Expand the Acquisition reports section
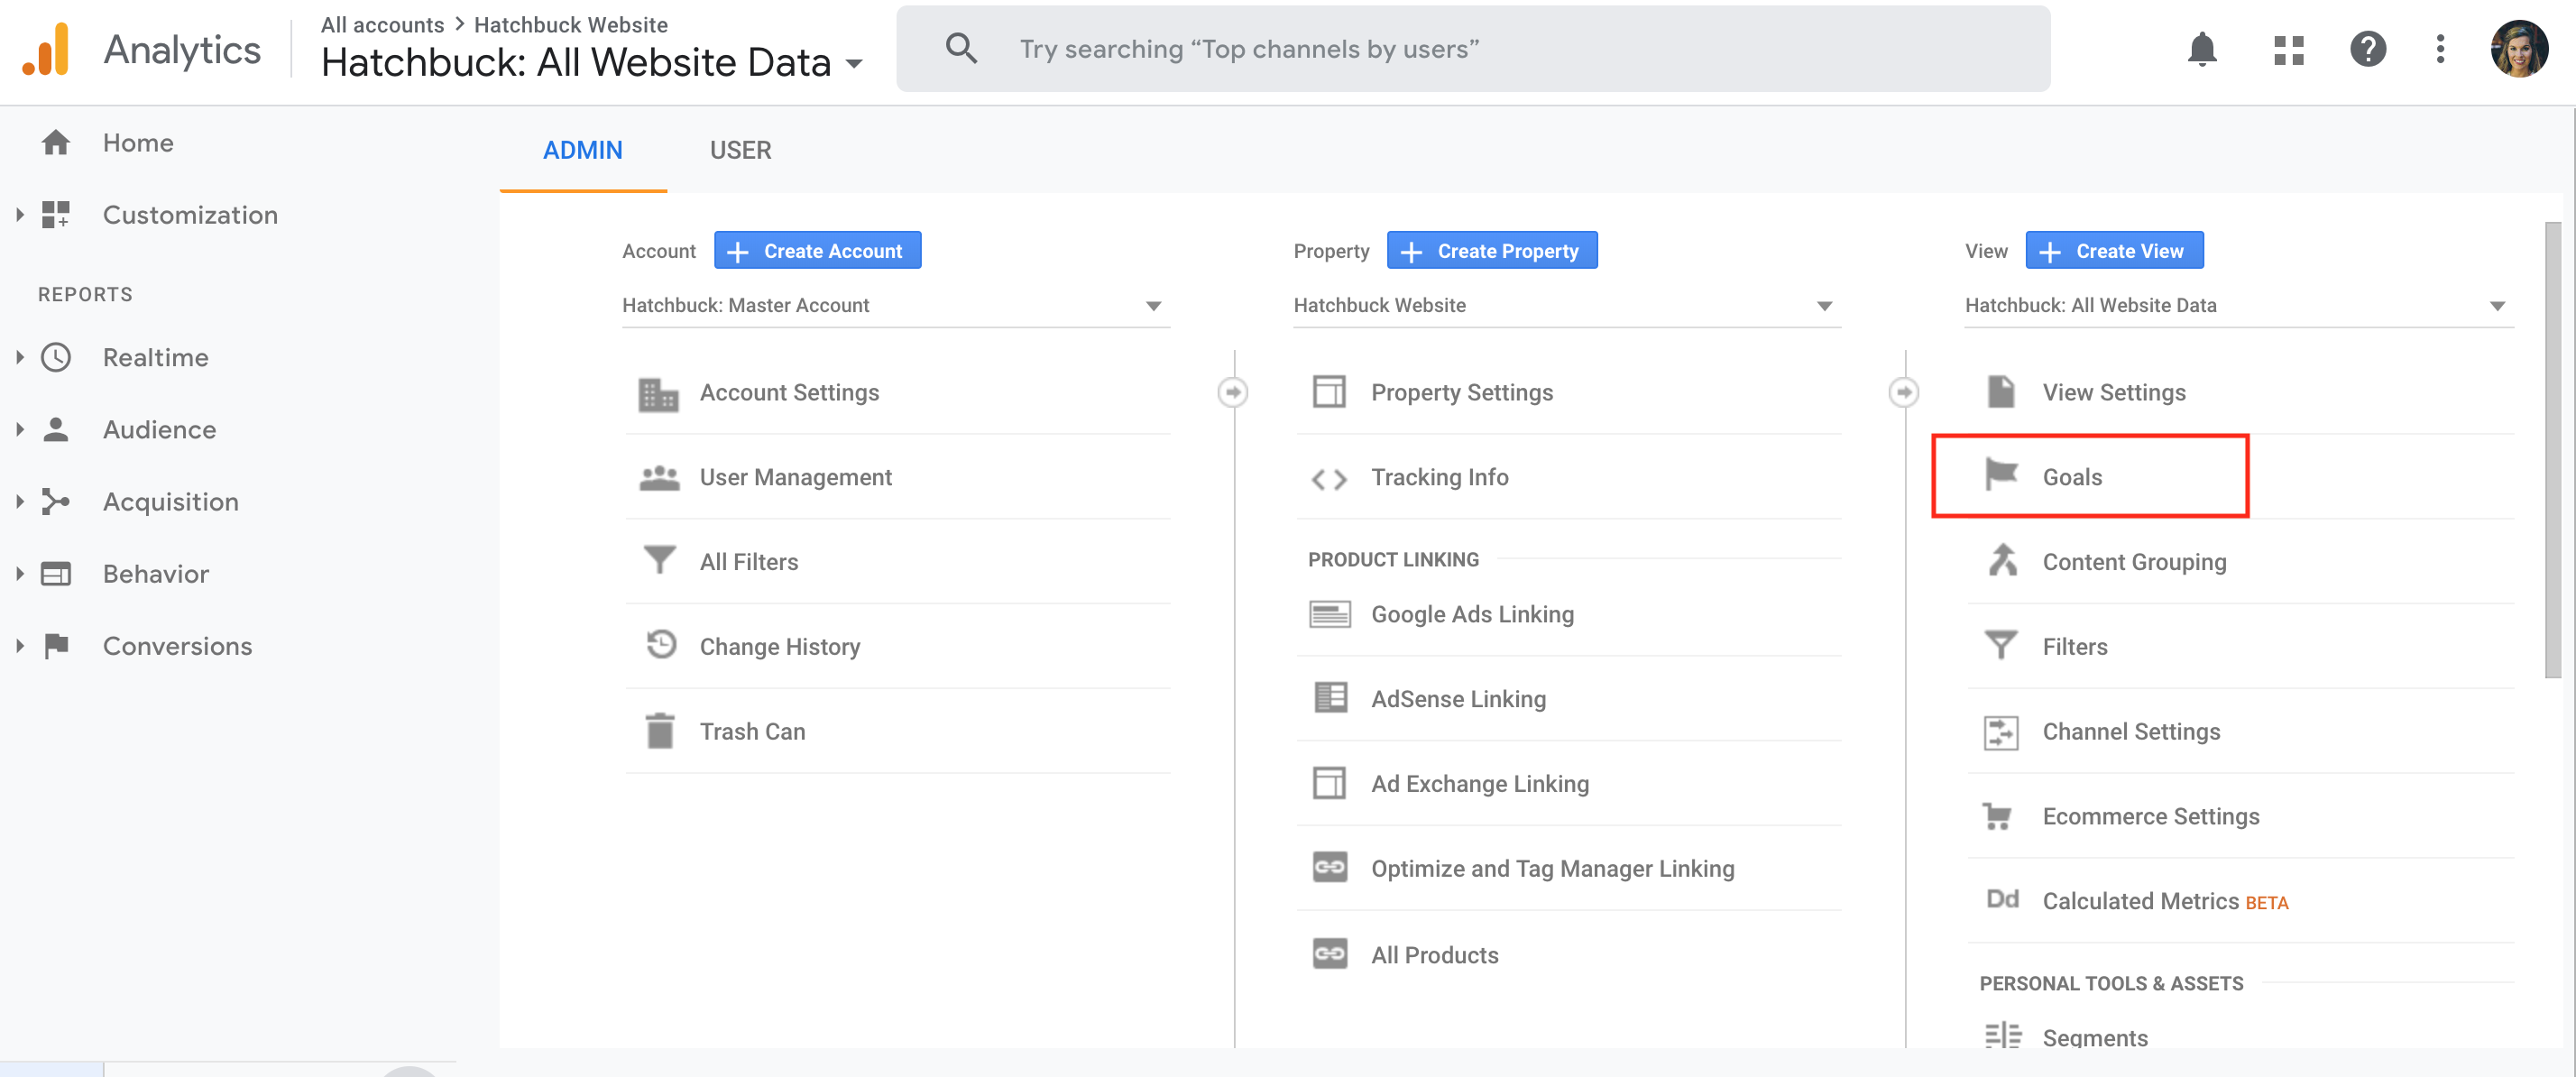Image resolution: width=2576 pixels, height=1077 pixels. point(19,501)
